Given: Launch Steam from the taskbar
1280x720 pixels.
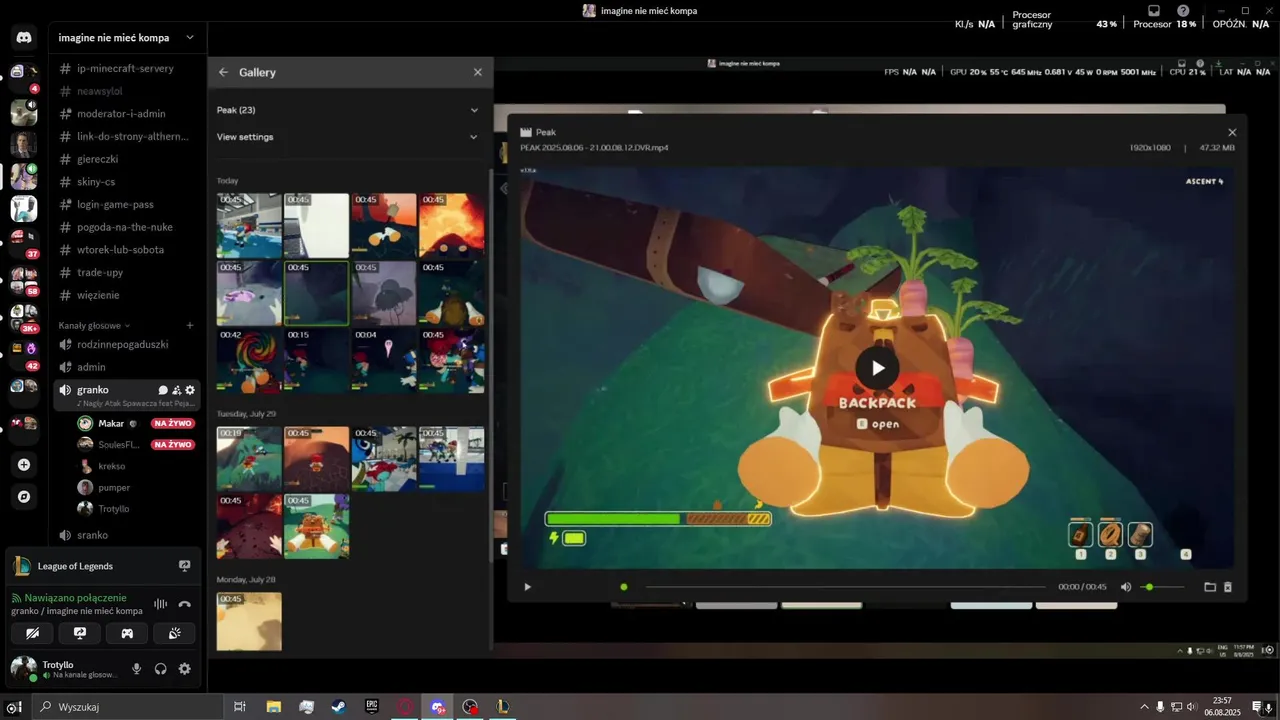Looking at the screenshot, I should (339, 707).
